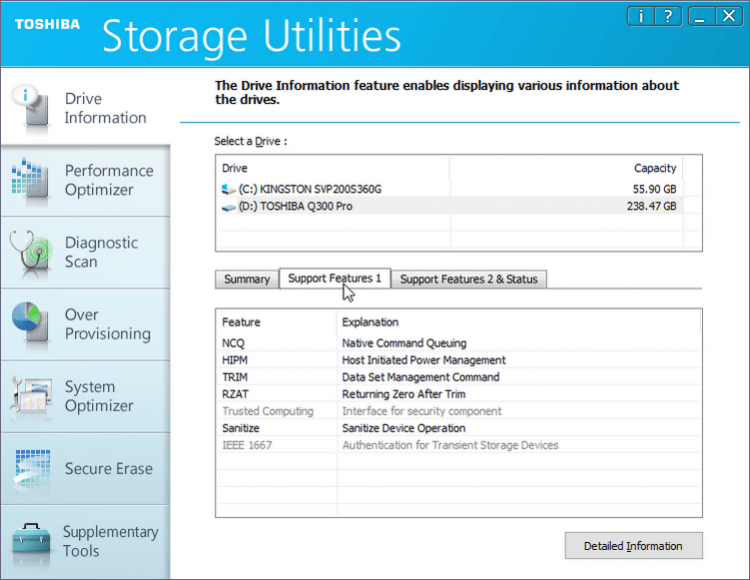Select the Performance Optimizer icon
This screenshot has width=750, height=580.
tap(30, 180)
